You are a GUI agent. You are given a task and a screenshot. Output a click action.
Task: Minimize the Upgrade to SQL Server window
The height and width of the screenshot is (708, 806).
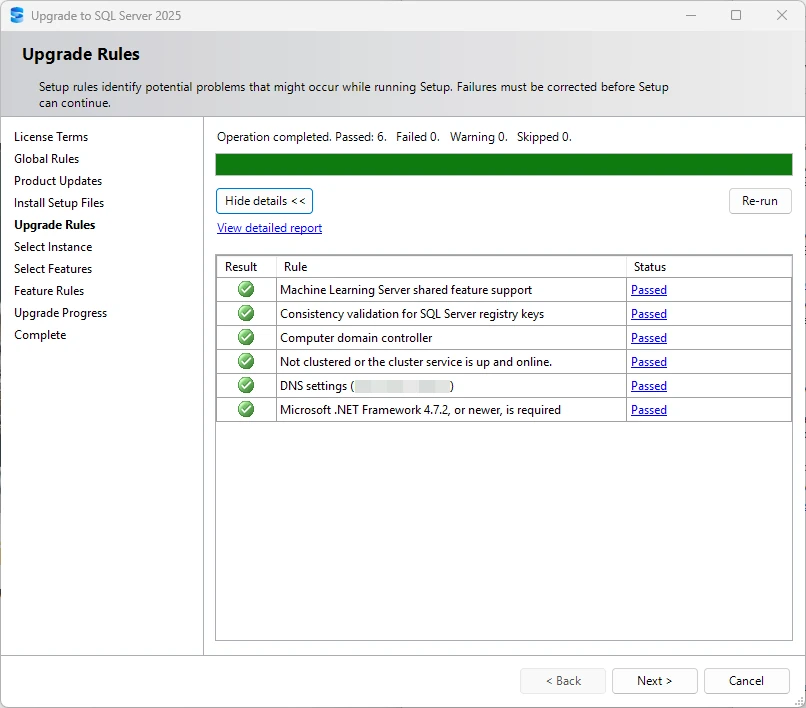691,15
